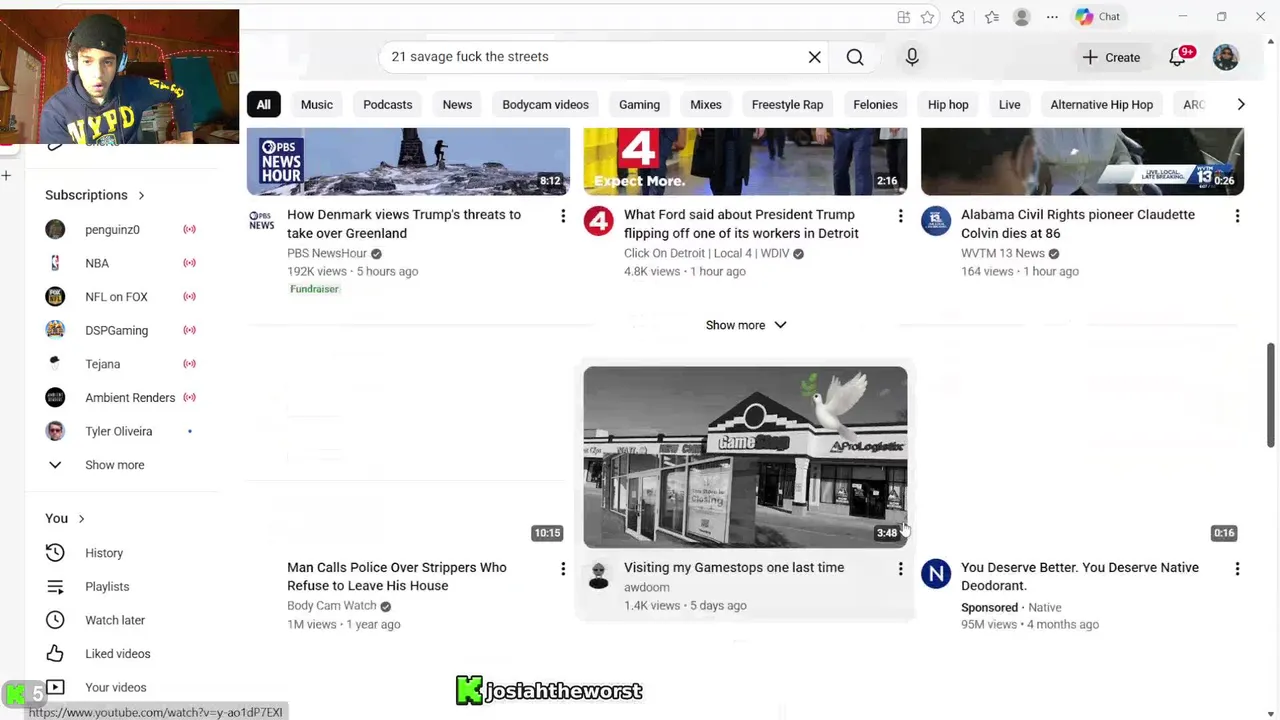Open the split screen grid icon

[x=903, y=17]
